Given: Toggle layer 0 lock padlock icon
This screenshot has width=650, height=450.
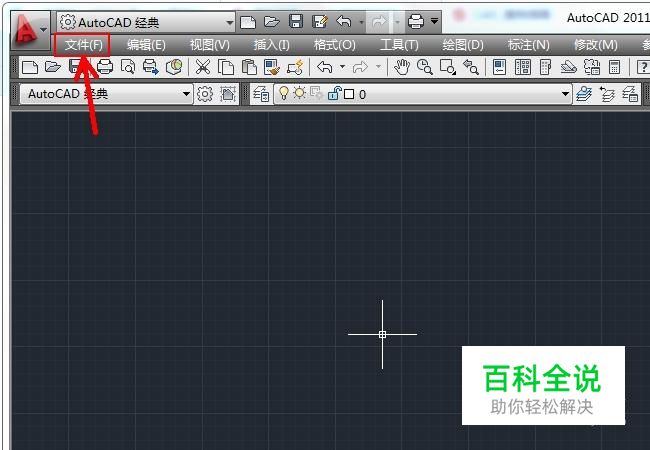Looking at the screenshot, I should pyautogui.click(x=335, y=93).
